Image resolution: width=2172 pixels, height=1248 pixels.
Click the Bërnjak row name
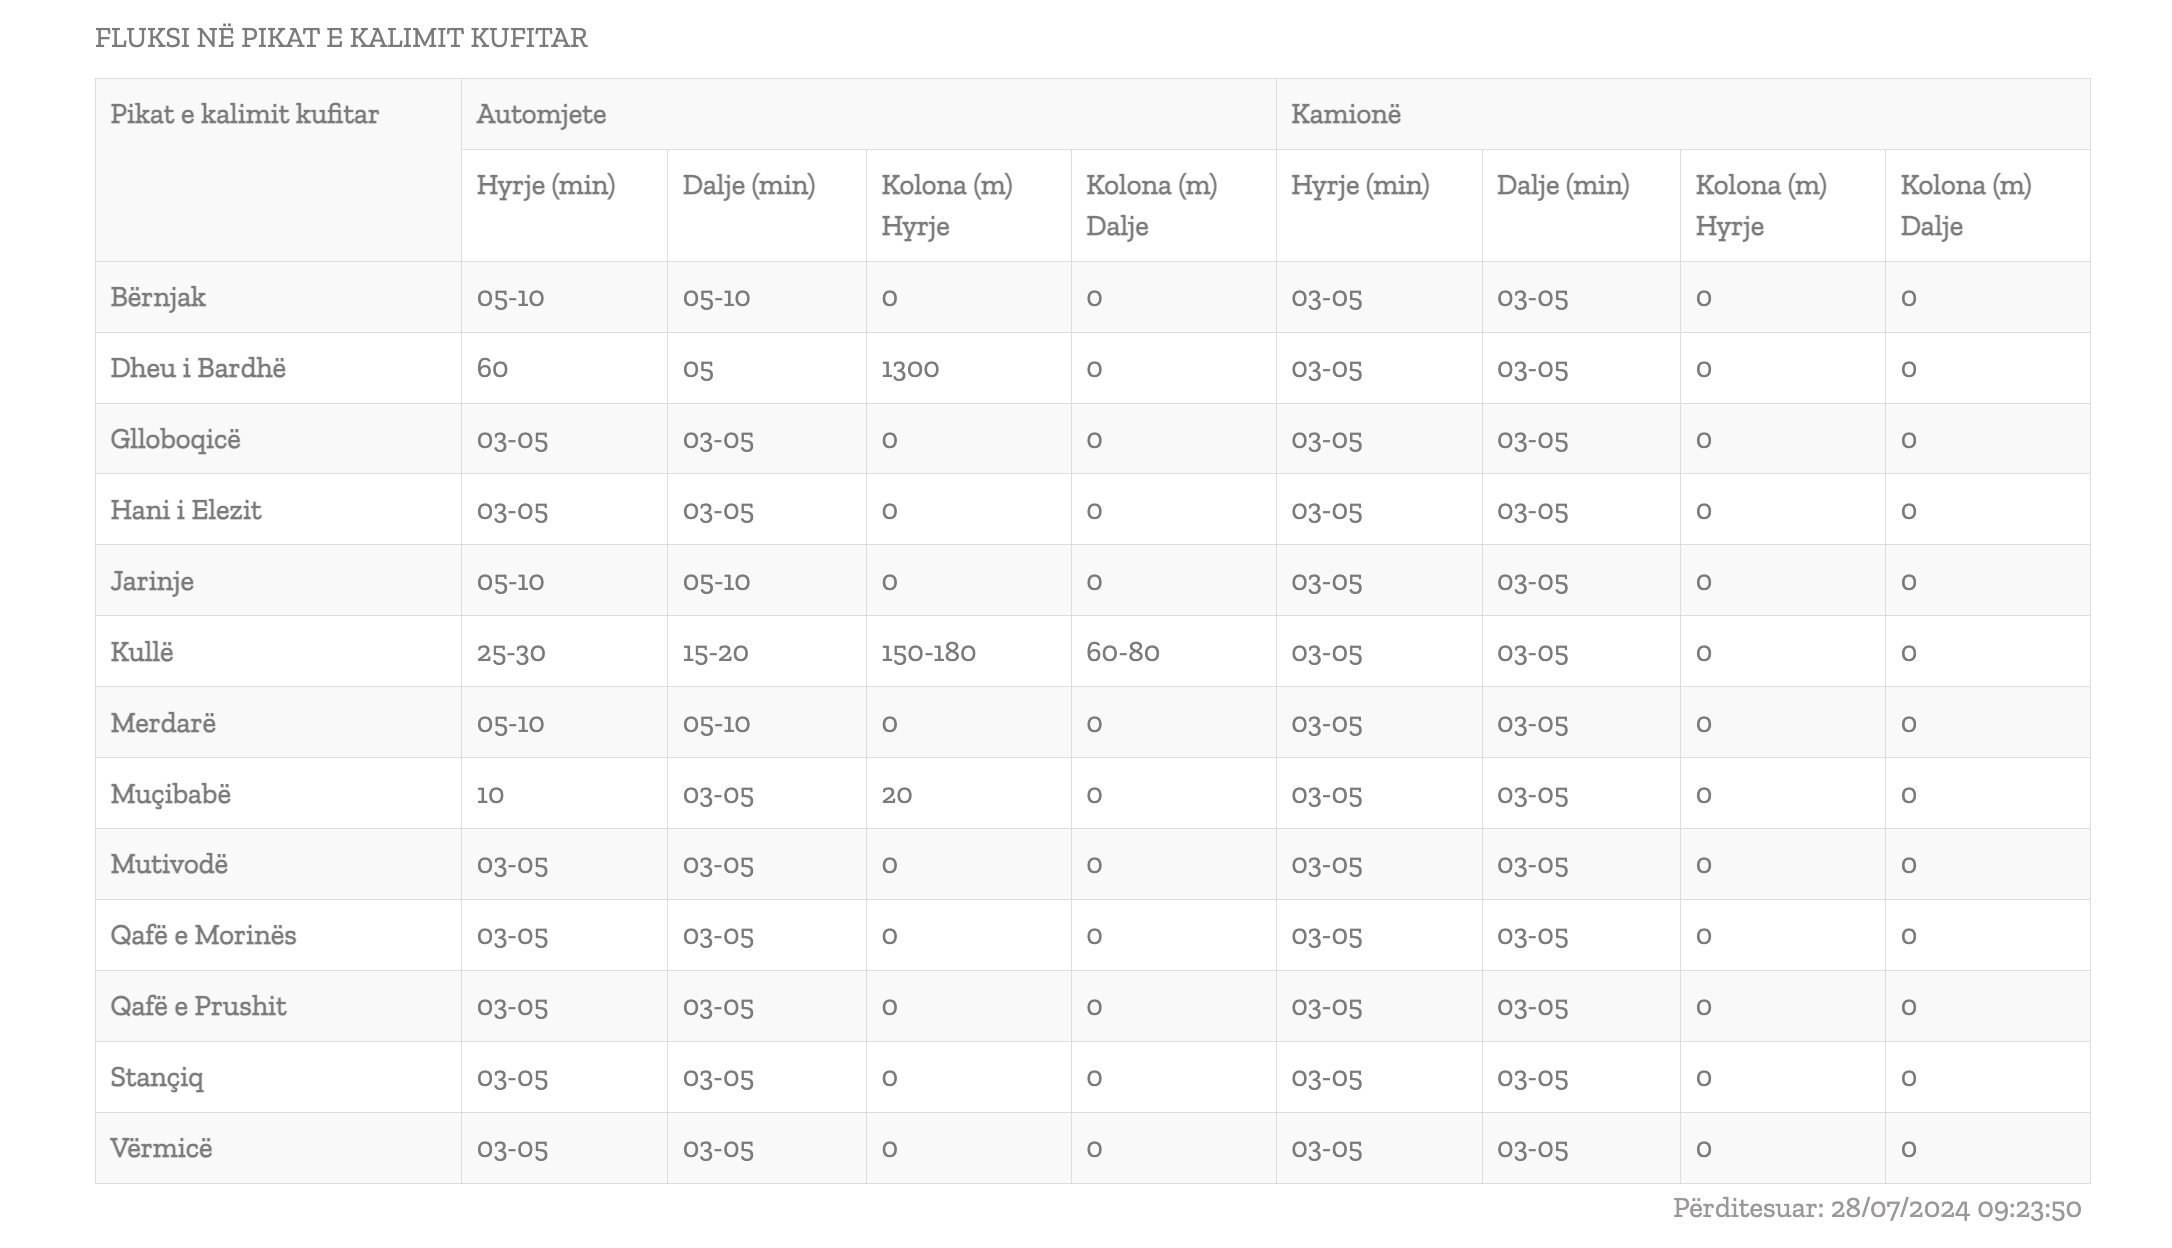pos(158,297)
